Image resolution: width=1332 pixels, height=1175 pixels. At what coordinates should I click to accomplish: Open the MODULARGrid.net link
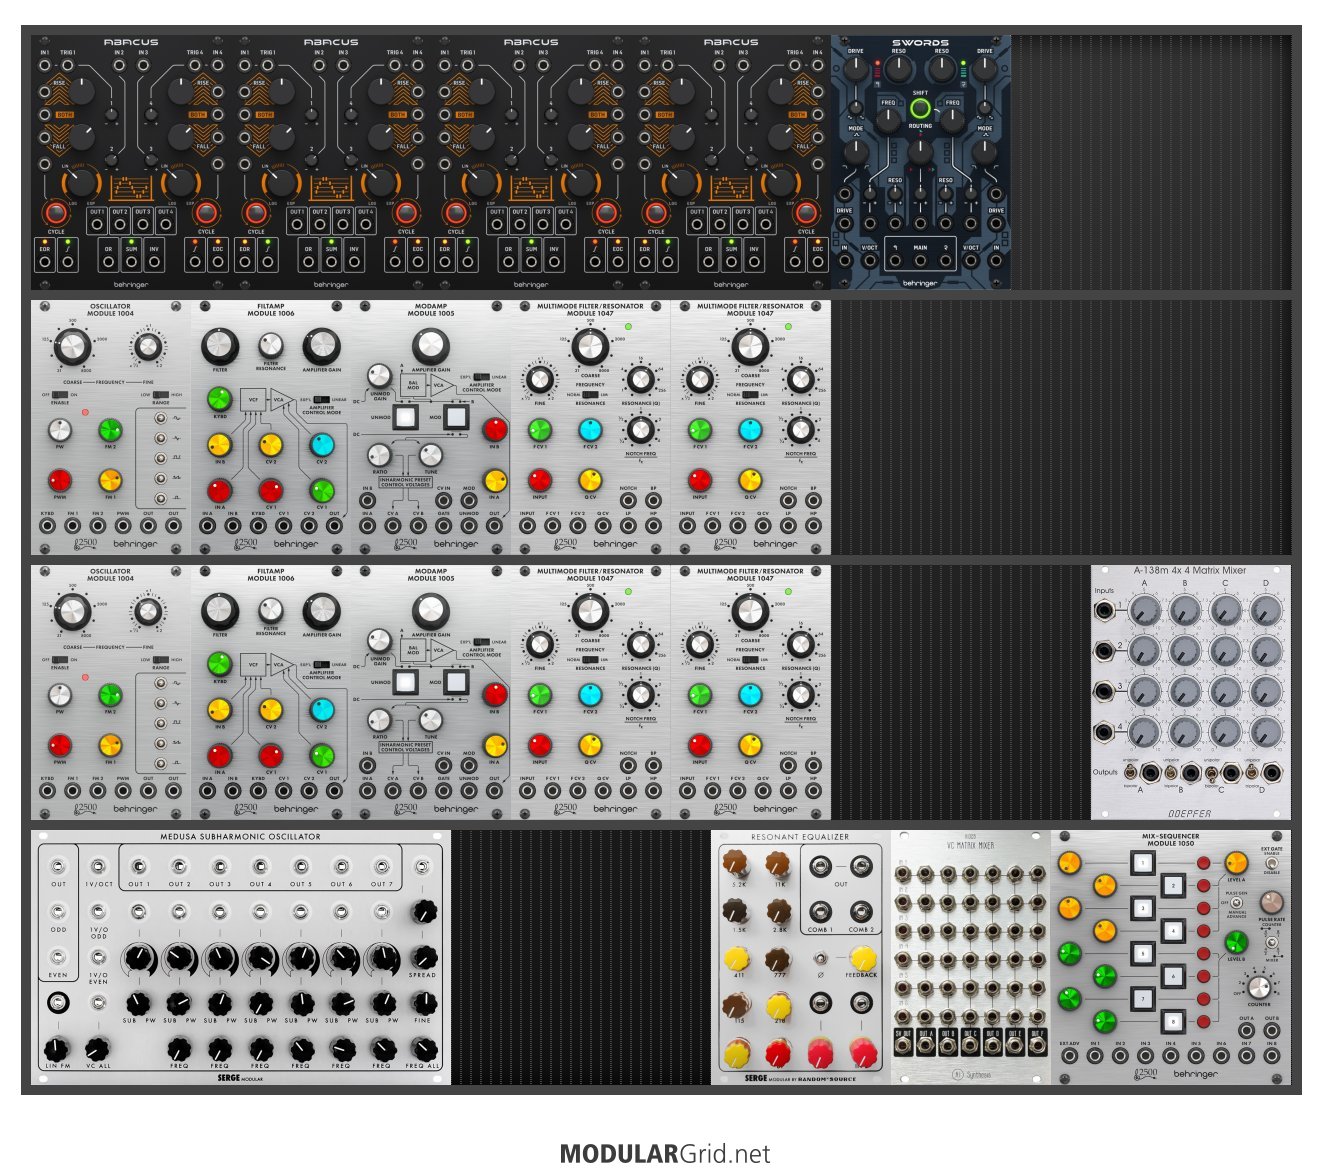pos(665,1154)
